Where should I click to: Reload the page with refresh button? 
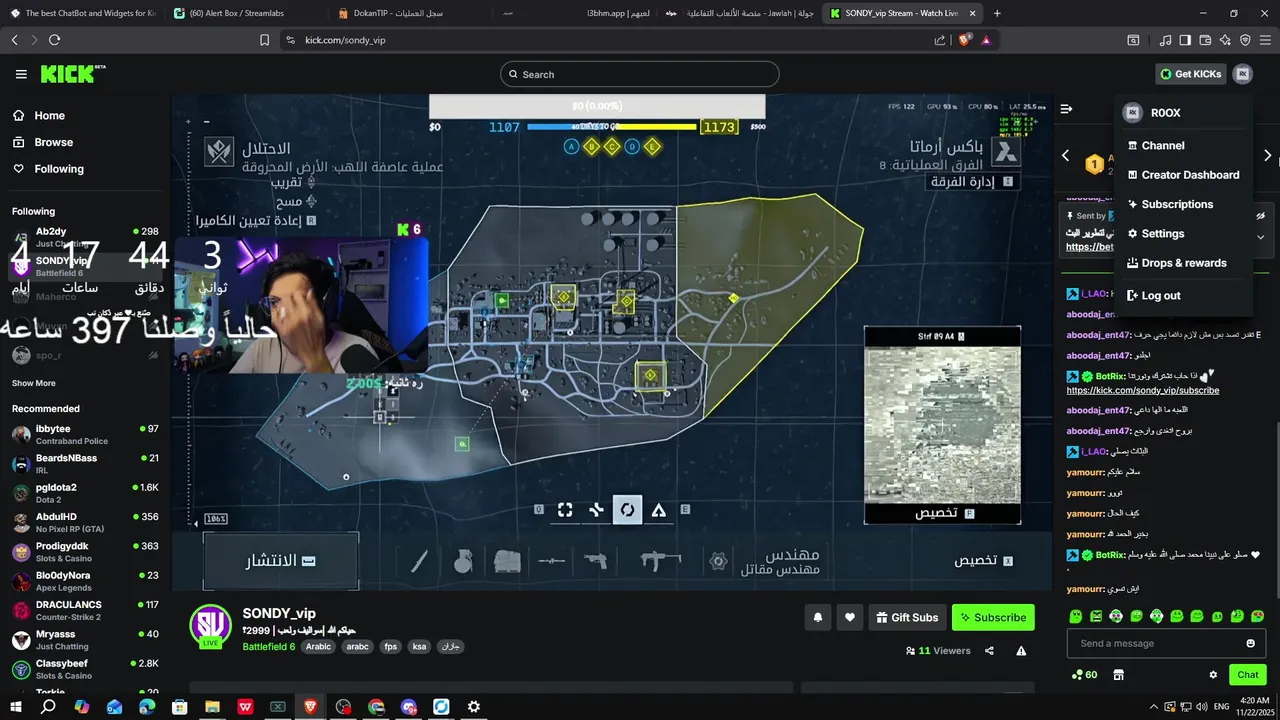[54, 40]
